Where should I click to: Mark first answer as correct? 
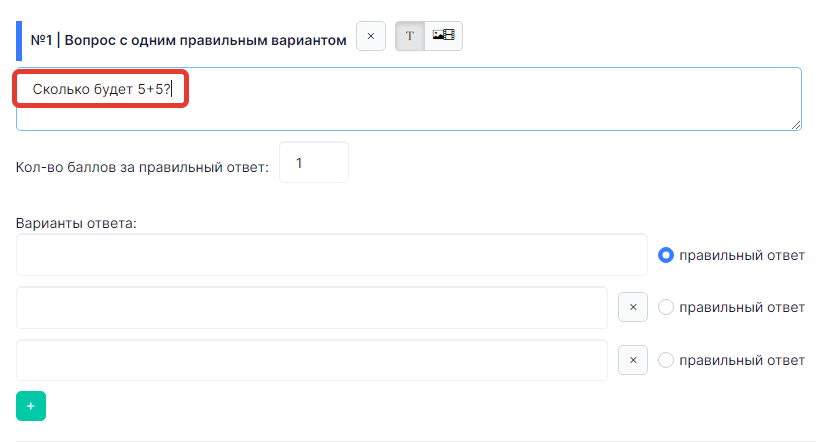tap(666, 255)
